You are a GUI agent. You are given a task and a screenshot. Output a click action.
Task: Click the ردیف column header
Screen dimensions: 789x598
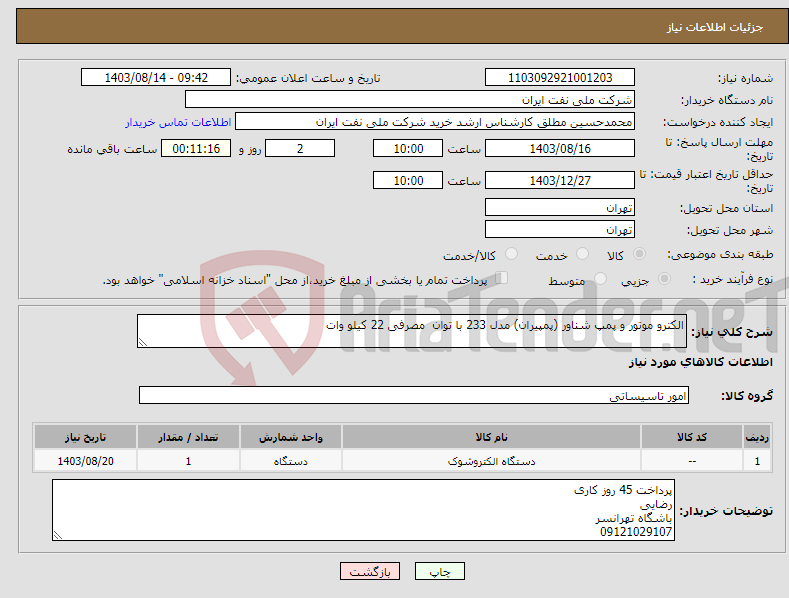click(757, 437)
